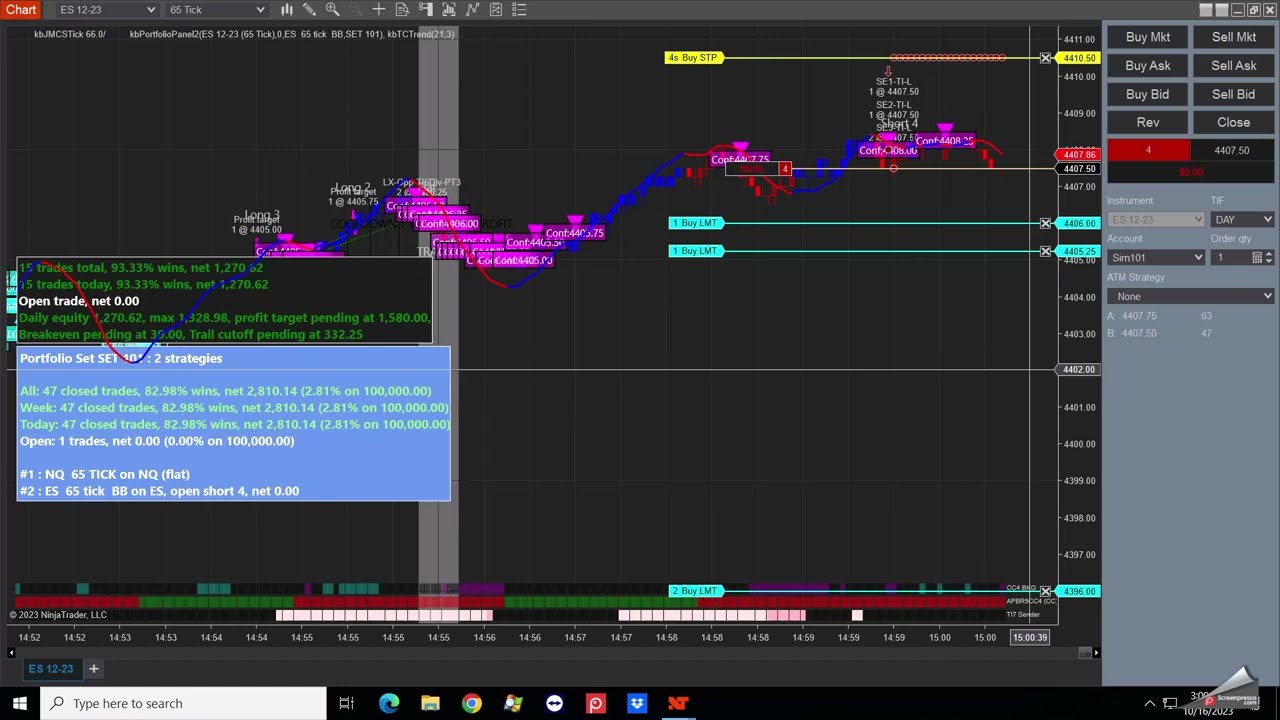Click the red short position 4 marker on chart
This screenshot has width=1280, height=720.
click(x=786, y=169)
